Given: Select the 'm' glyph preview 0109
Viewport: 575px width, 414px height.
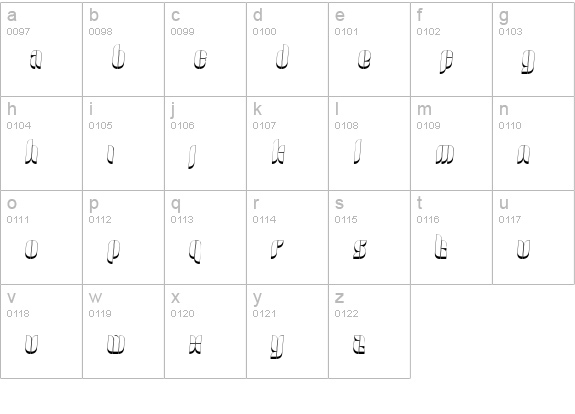Looking at the screenshot, I should coord(445,154).
